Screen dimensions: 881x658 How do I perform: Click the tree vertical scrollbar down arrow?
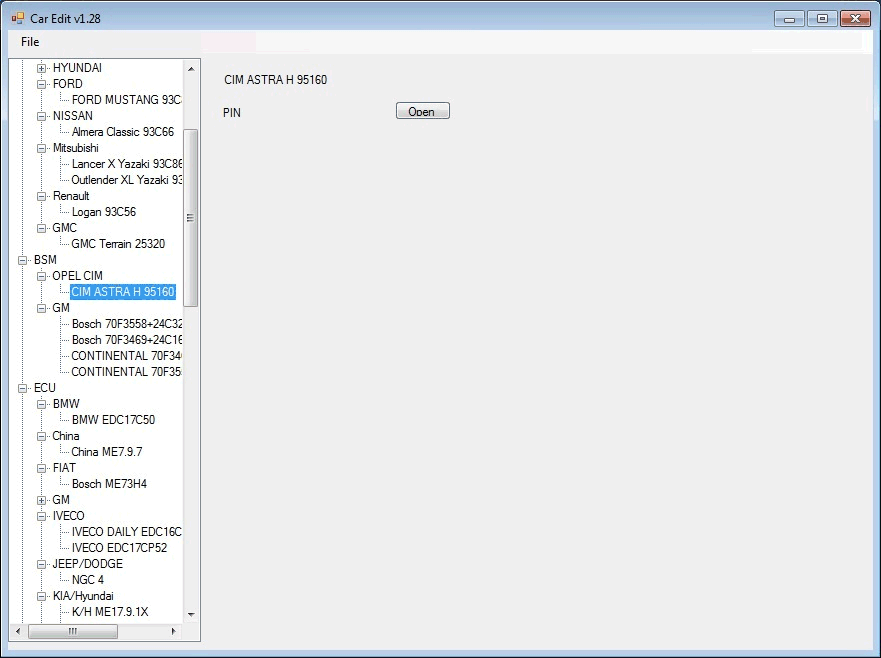tap(191, 615)
